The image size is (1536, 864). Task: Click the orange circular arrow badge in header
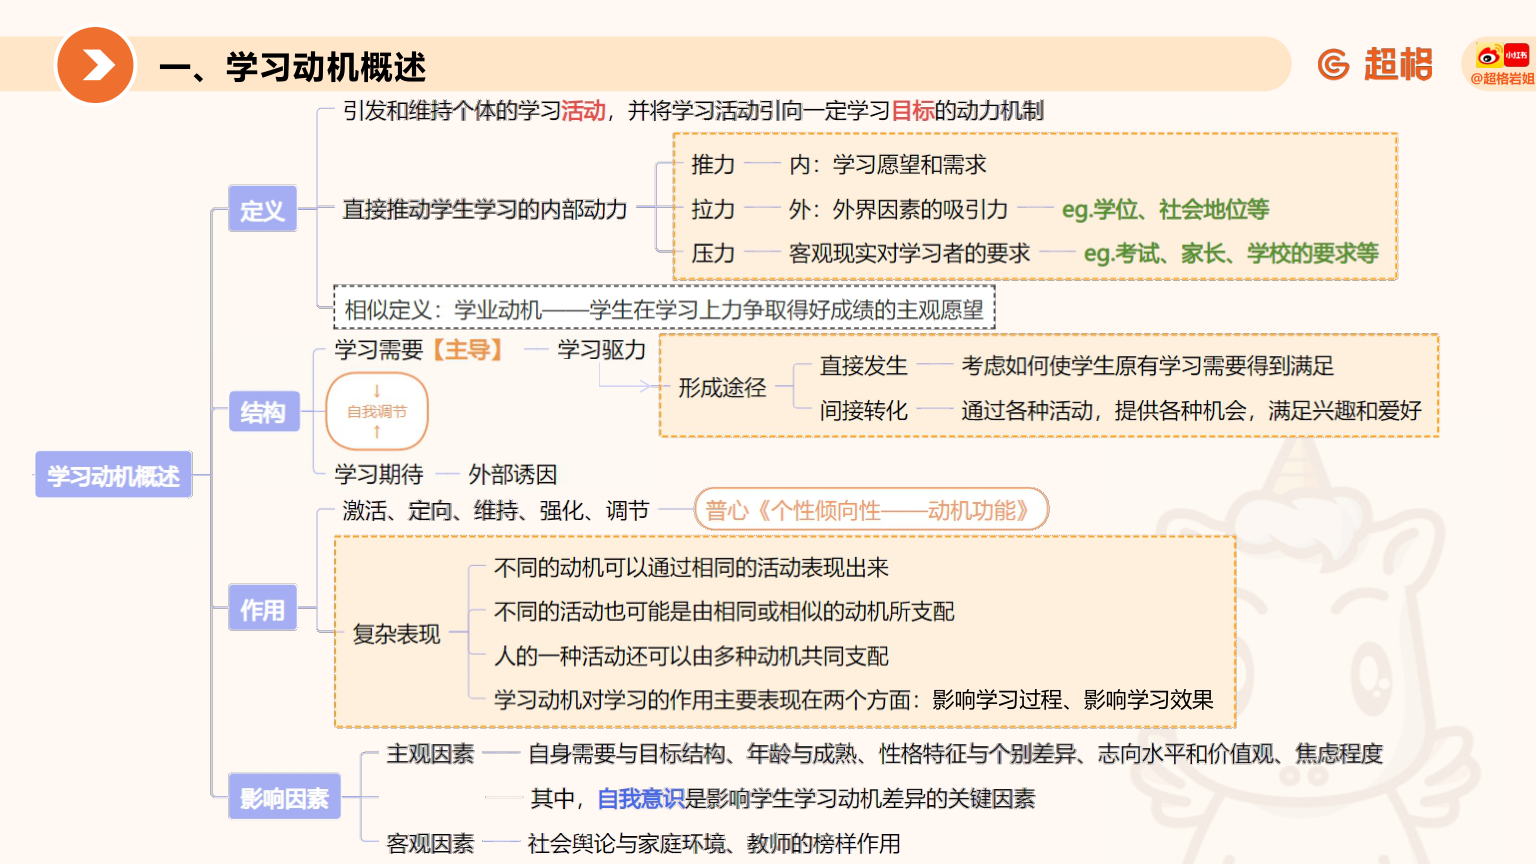[96, 64]
